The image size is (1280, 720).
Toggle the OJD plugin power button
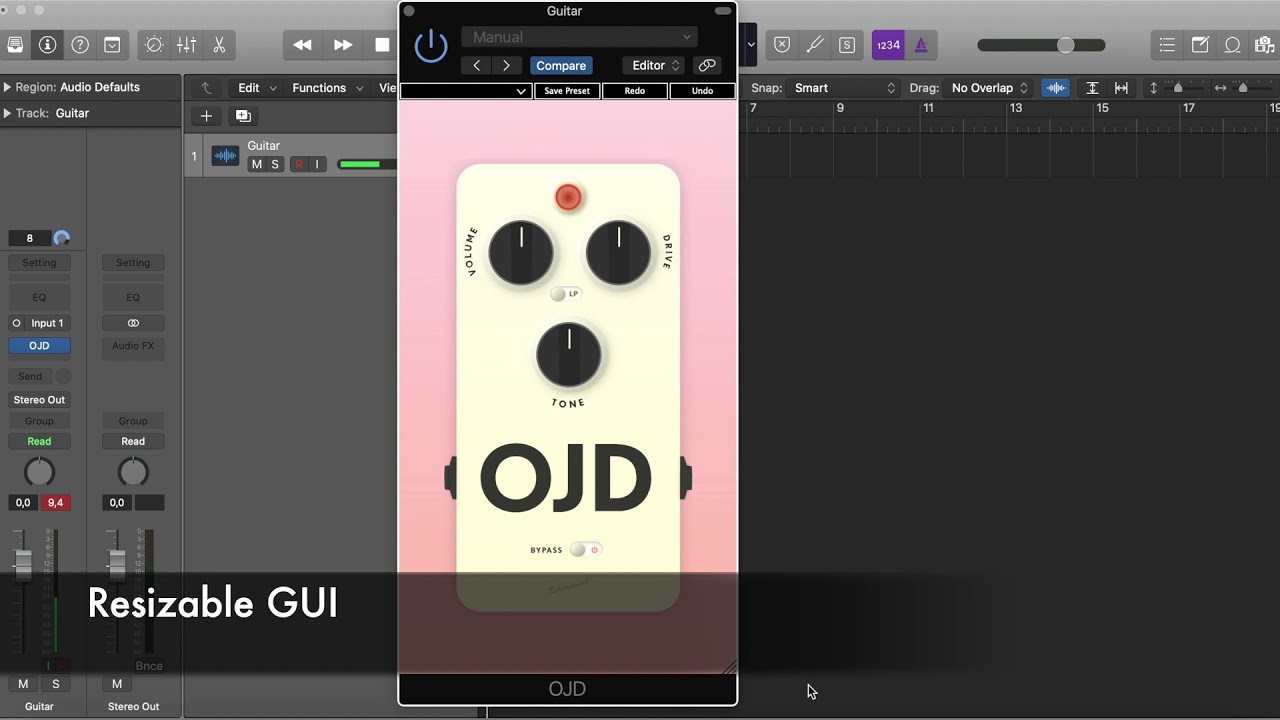[x=431, y=46]
